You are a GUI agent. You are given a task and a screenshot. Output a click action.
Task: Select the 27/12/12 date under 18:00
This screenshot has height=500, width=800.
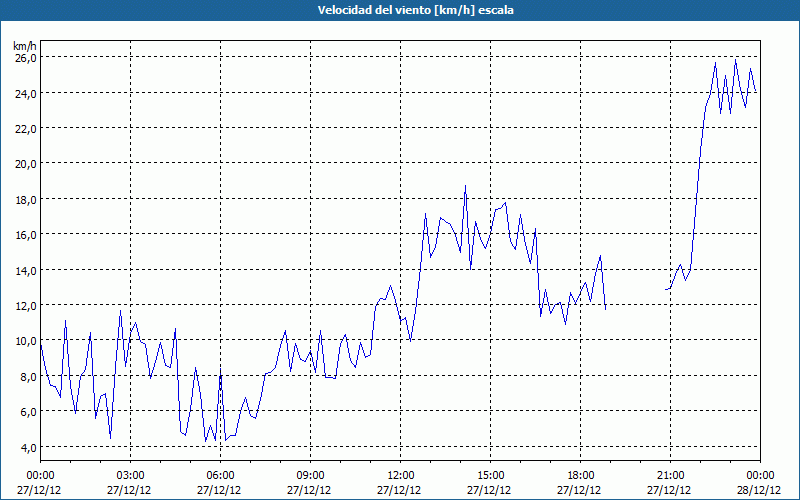tap(579, 490)
